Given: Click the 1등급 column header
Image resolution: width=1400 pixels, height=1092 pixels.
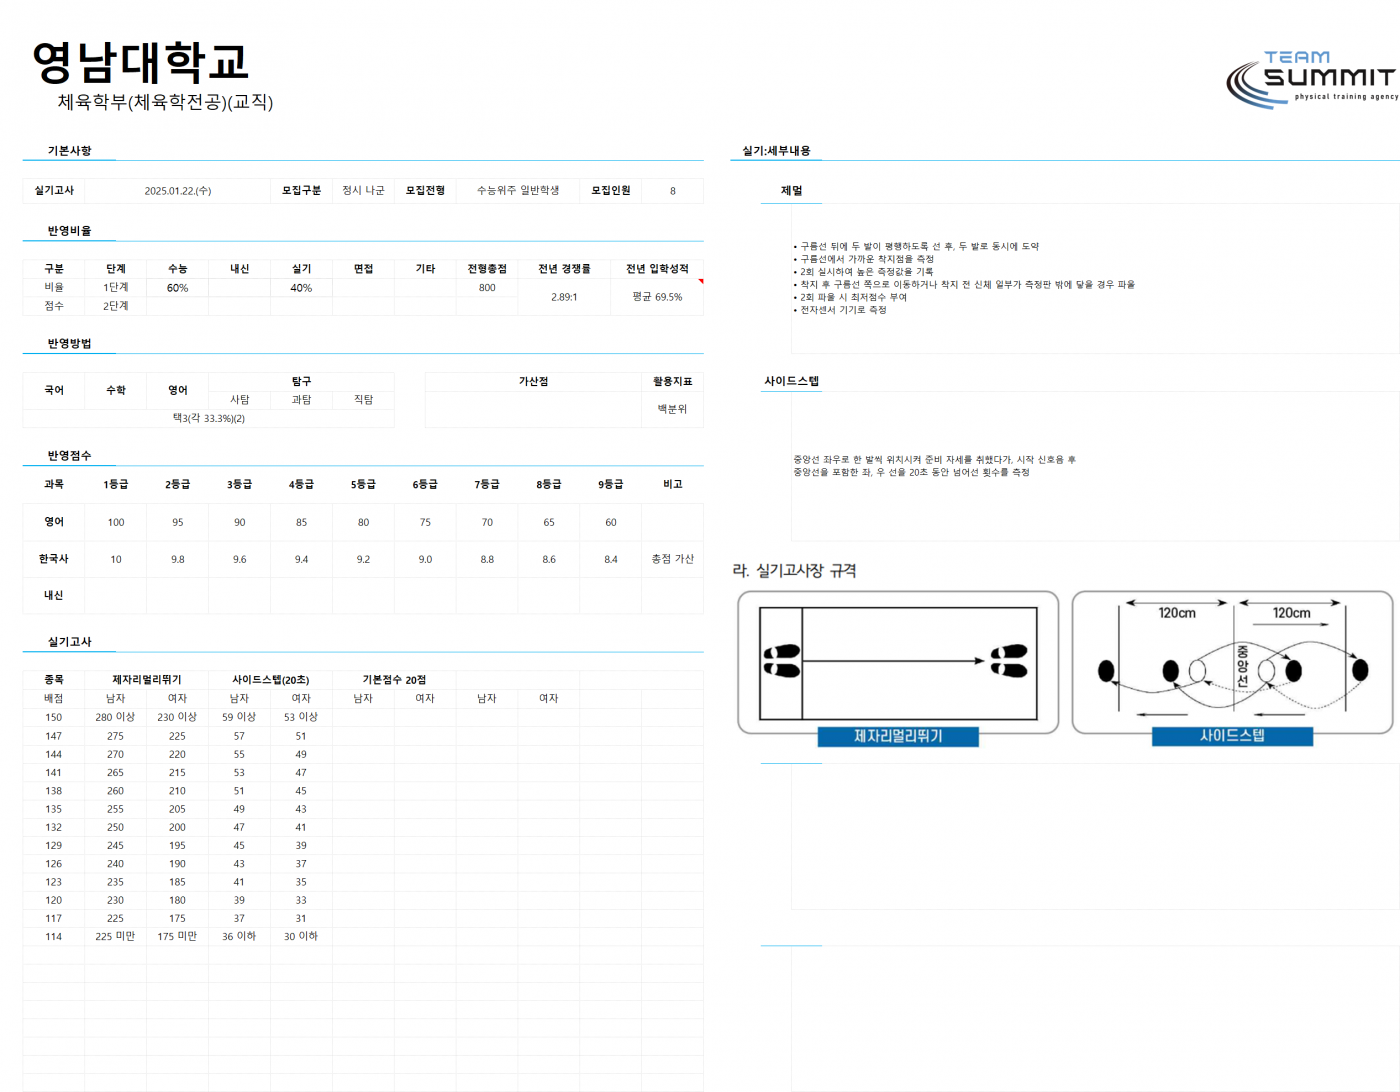Looking at the screenshot, I should tap(116, 484).
